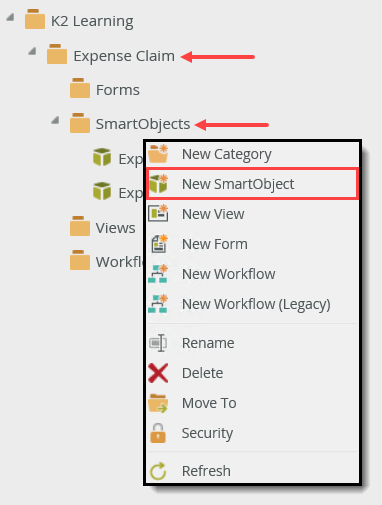Image resolution: width=382 pixels, height=505 pixels.
Task: Choose New Workflow (Legacy) entry
Action: [253, 304]
